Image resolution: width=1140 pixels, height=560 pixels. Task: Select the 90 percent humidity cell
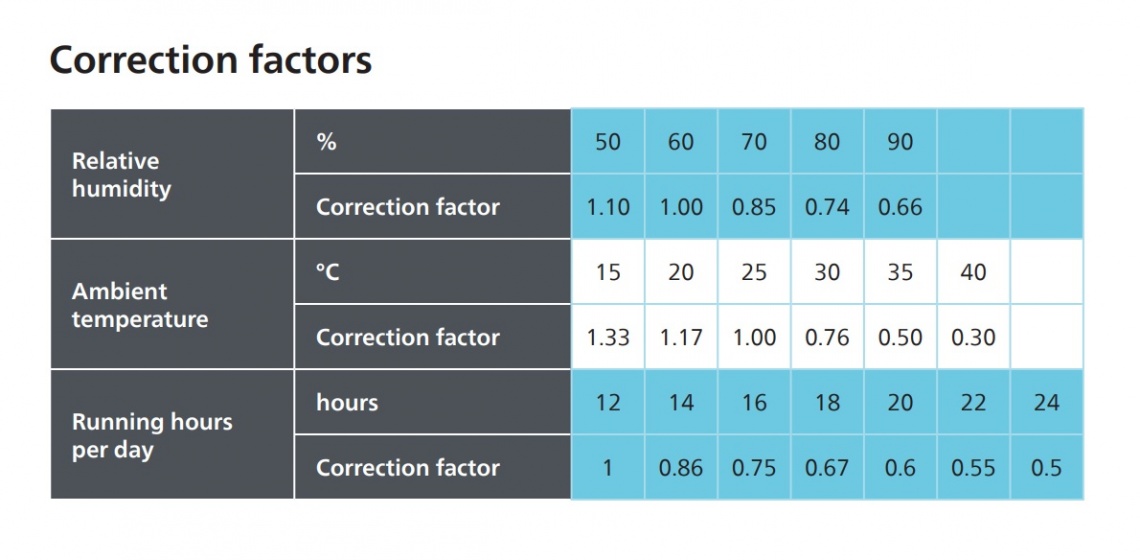click(900, 142)
